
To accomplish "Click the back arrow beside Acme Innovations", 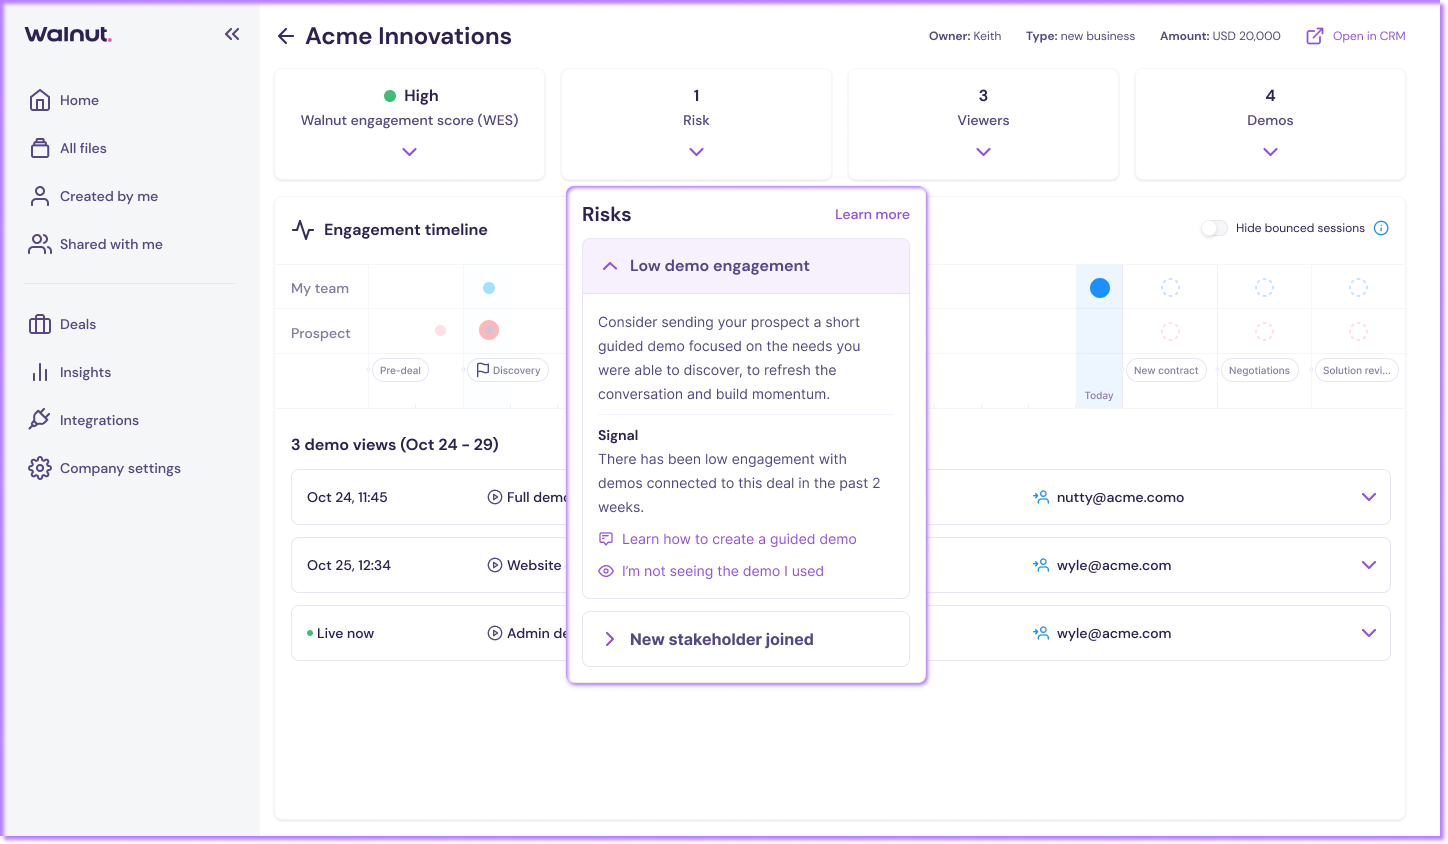I will (x=286, y=36).
